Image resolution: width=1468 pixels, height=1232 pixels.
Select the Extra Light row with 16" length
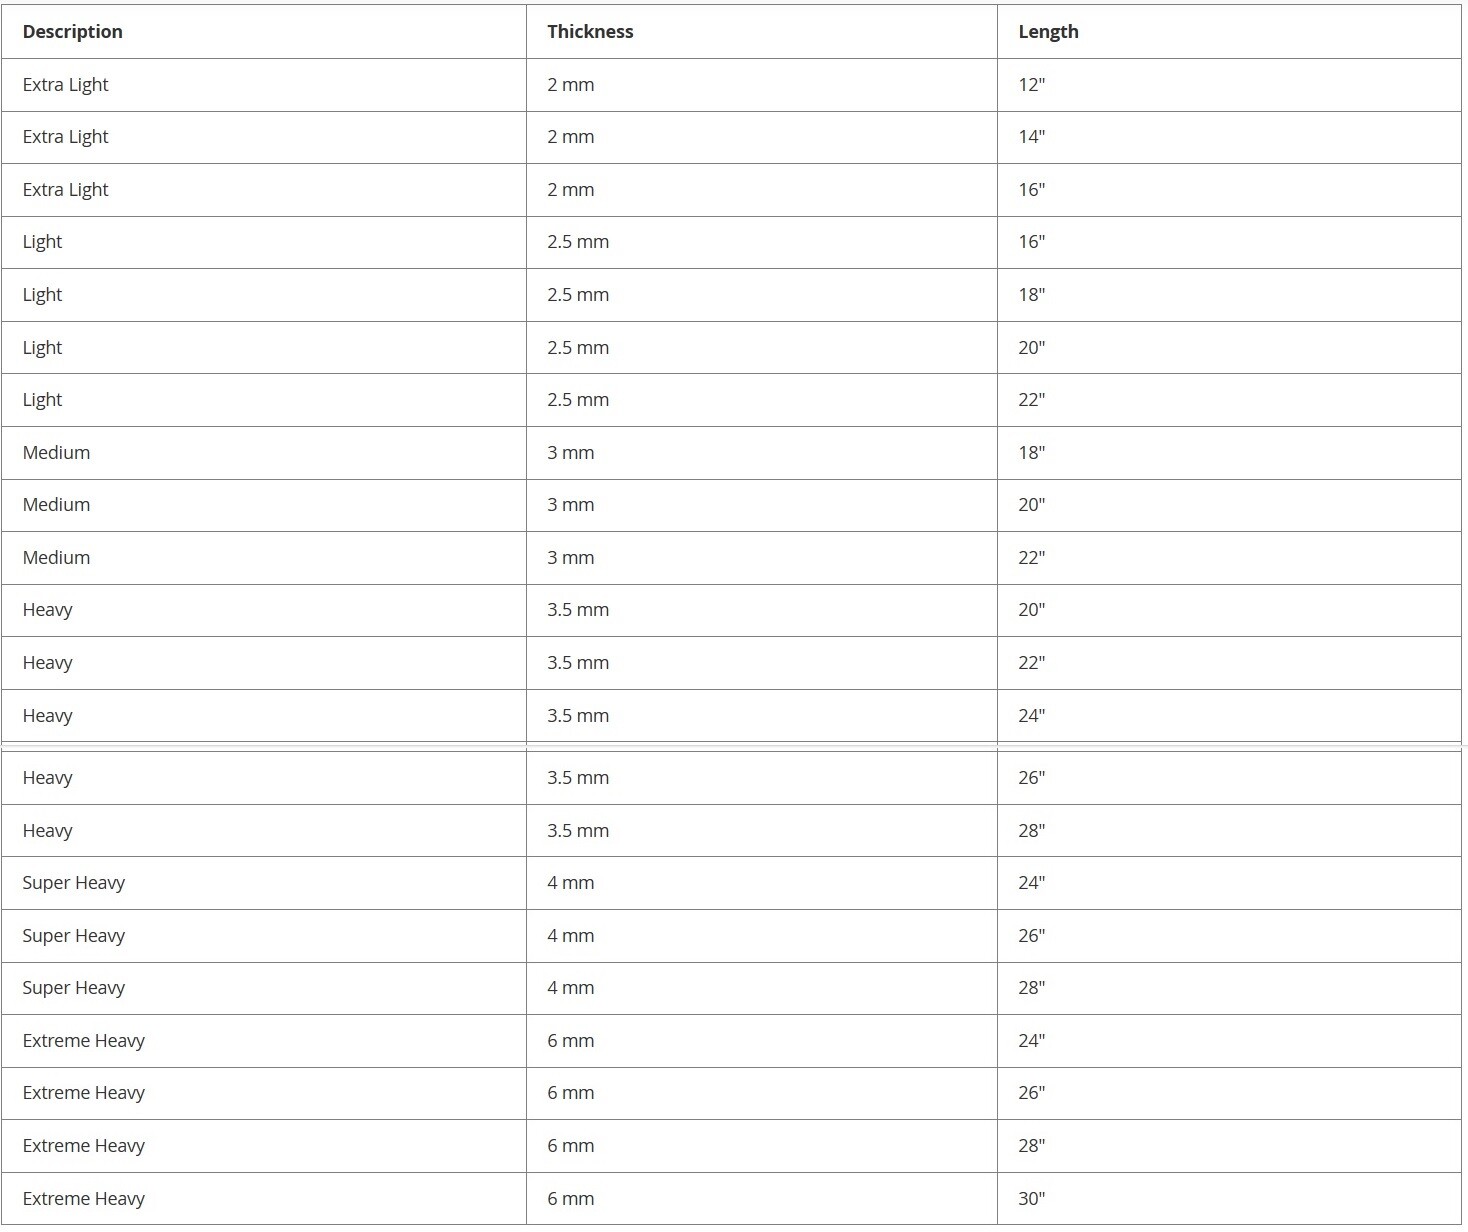point(731,190)
